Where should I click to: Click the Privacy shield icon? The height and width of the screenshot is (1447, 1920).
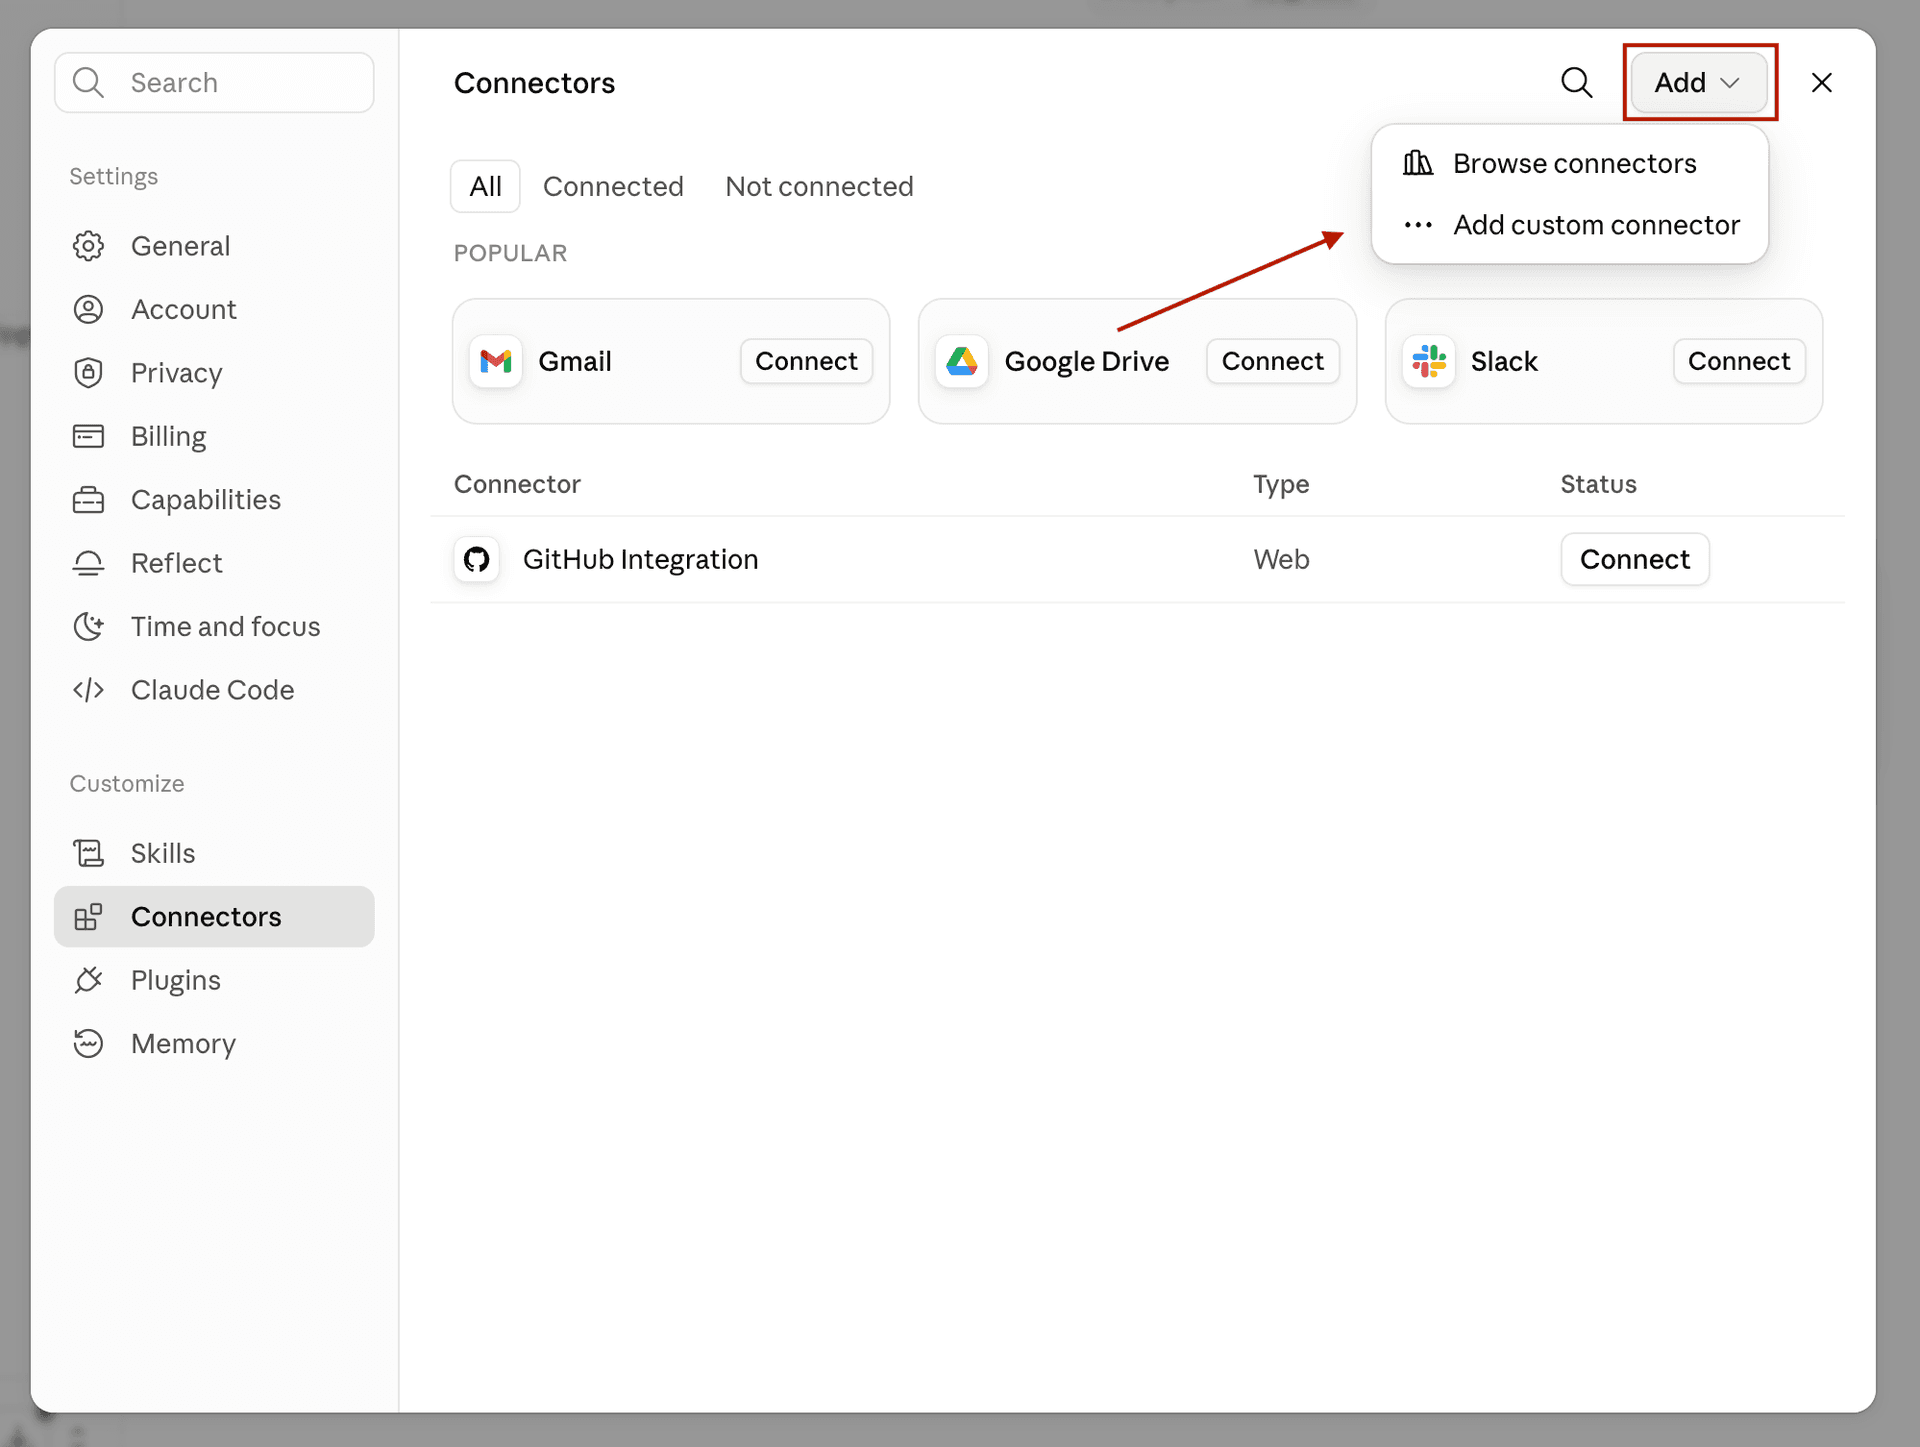(x=88, y=373)
